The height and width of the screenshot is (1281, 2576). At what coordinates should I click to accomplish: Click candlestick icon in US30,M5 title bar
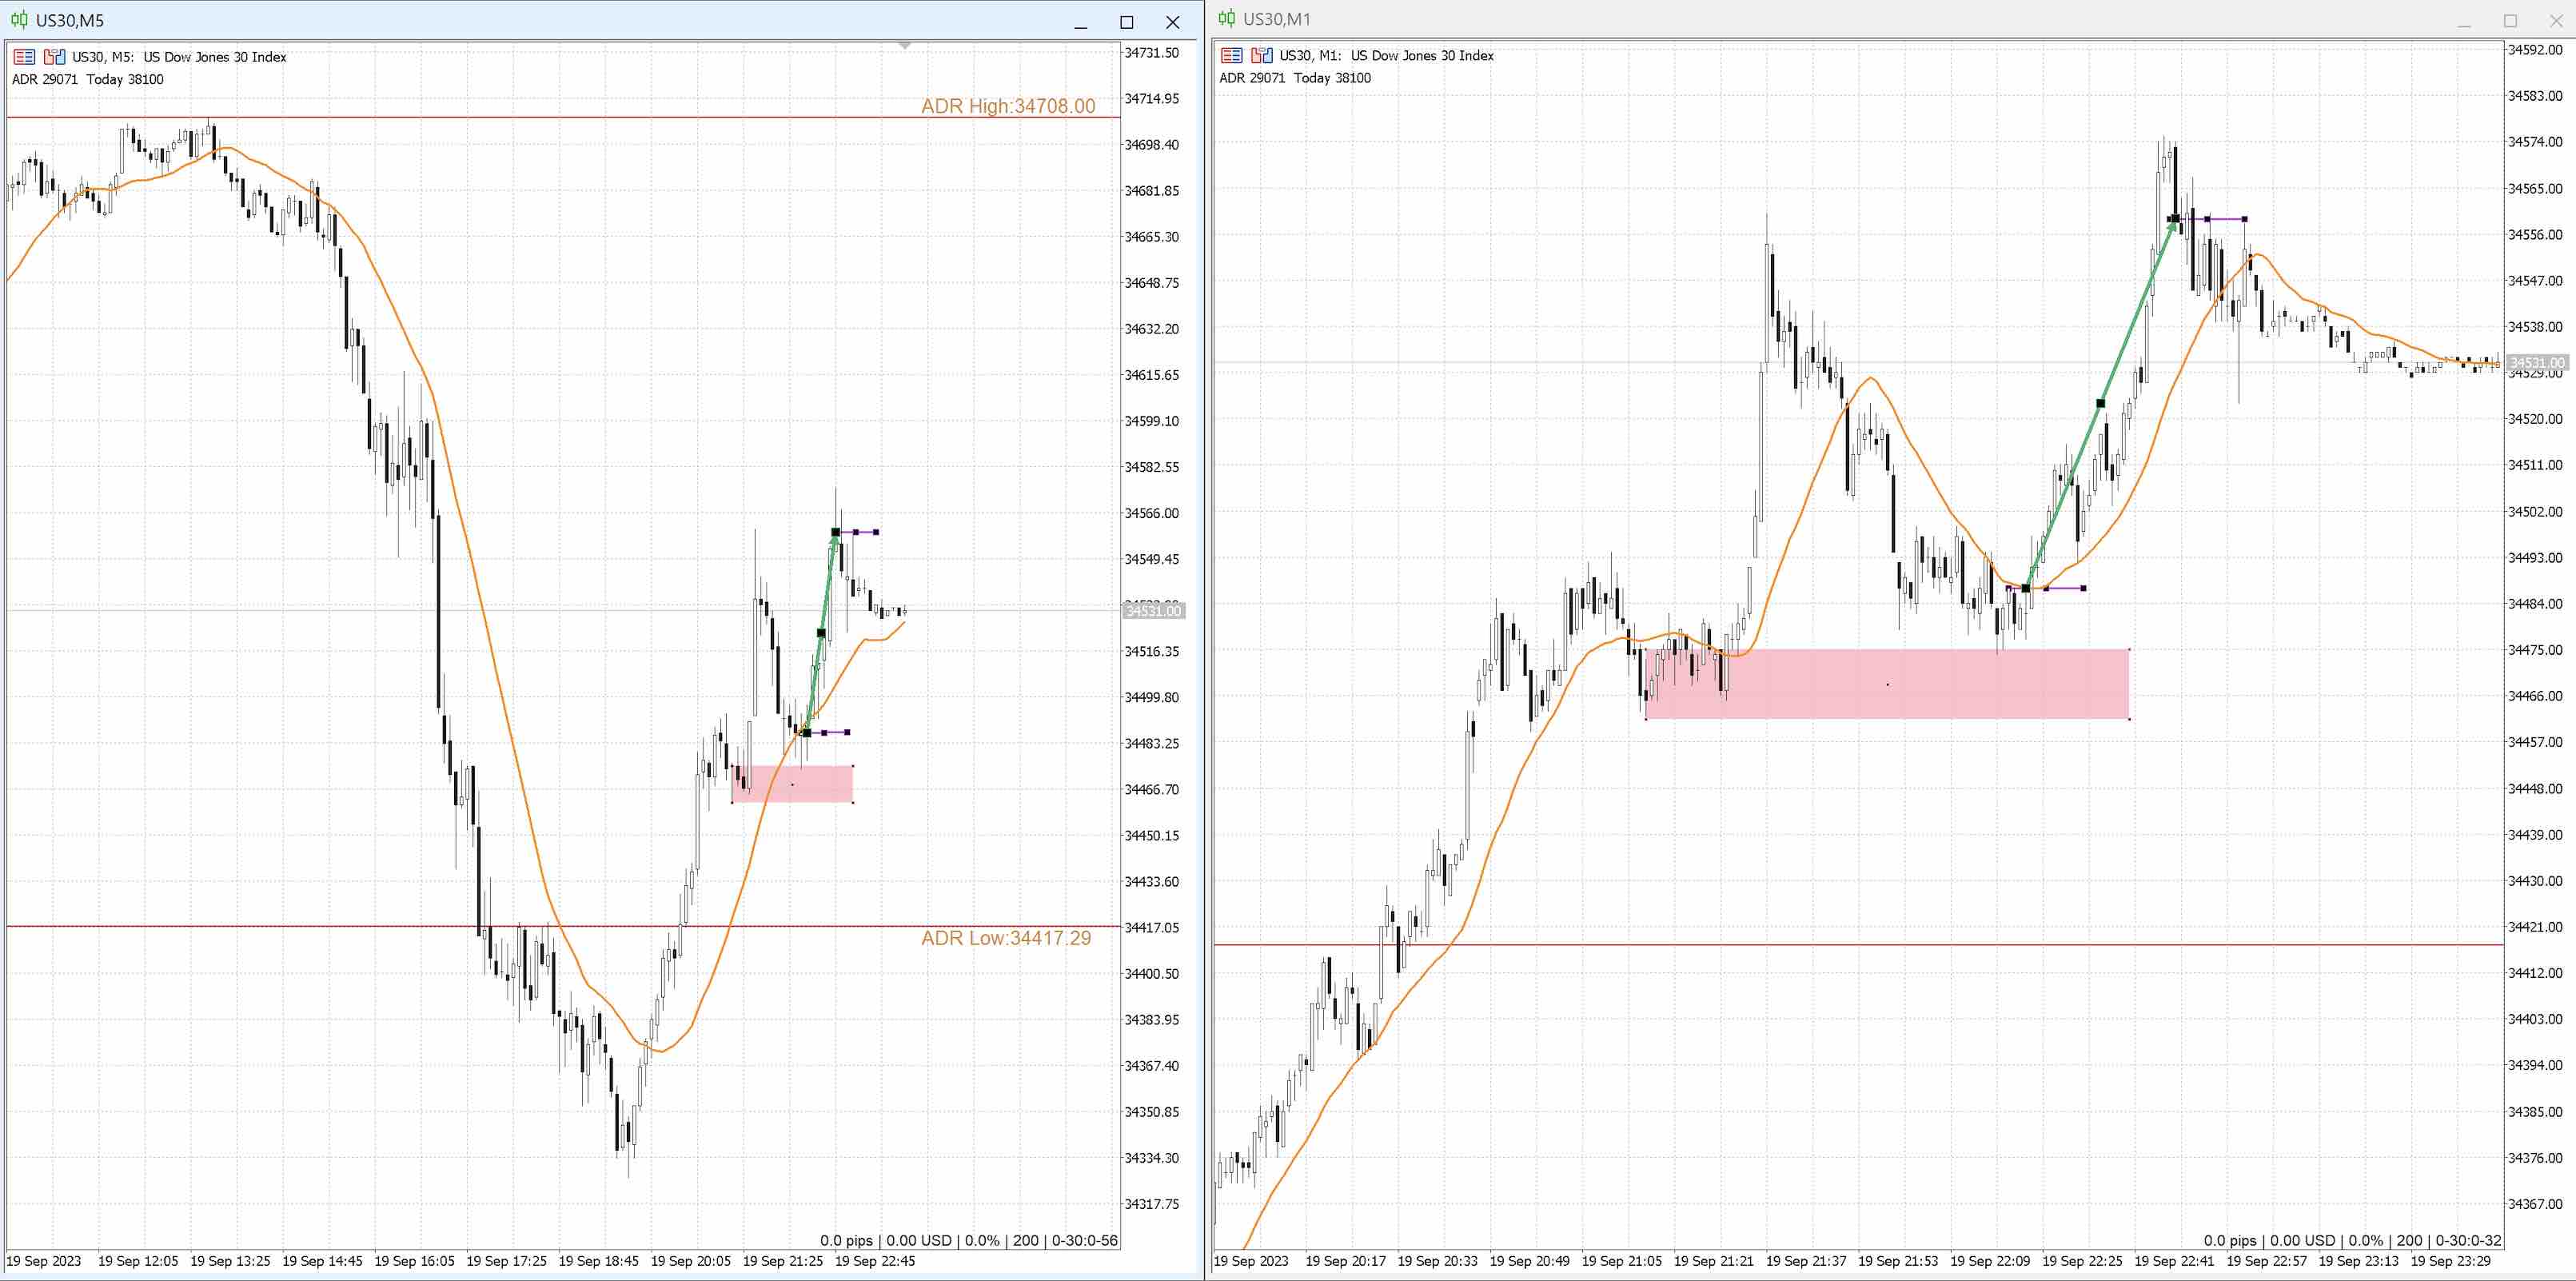tap(19, 20)
